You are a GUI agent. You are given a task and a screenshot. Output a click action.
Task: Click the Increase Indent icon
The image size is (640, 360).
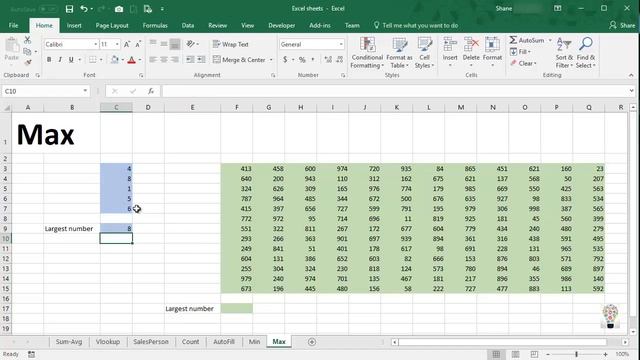201,60
